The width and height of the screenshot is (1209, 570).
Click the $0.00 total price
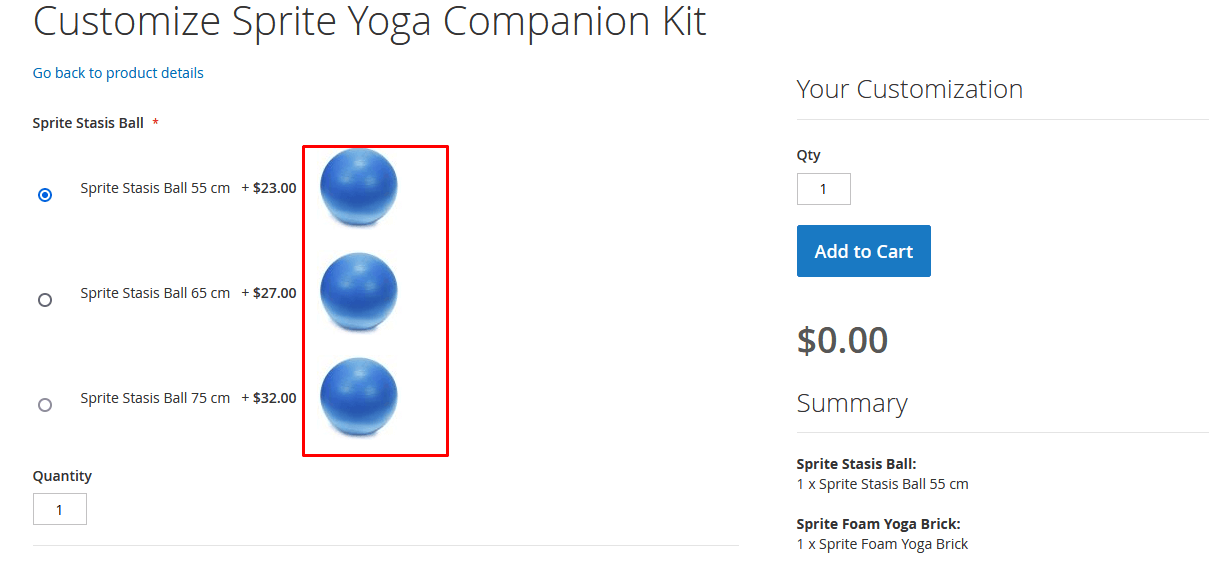coord(842,341)
